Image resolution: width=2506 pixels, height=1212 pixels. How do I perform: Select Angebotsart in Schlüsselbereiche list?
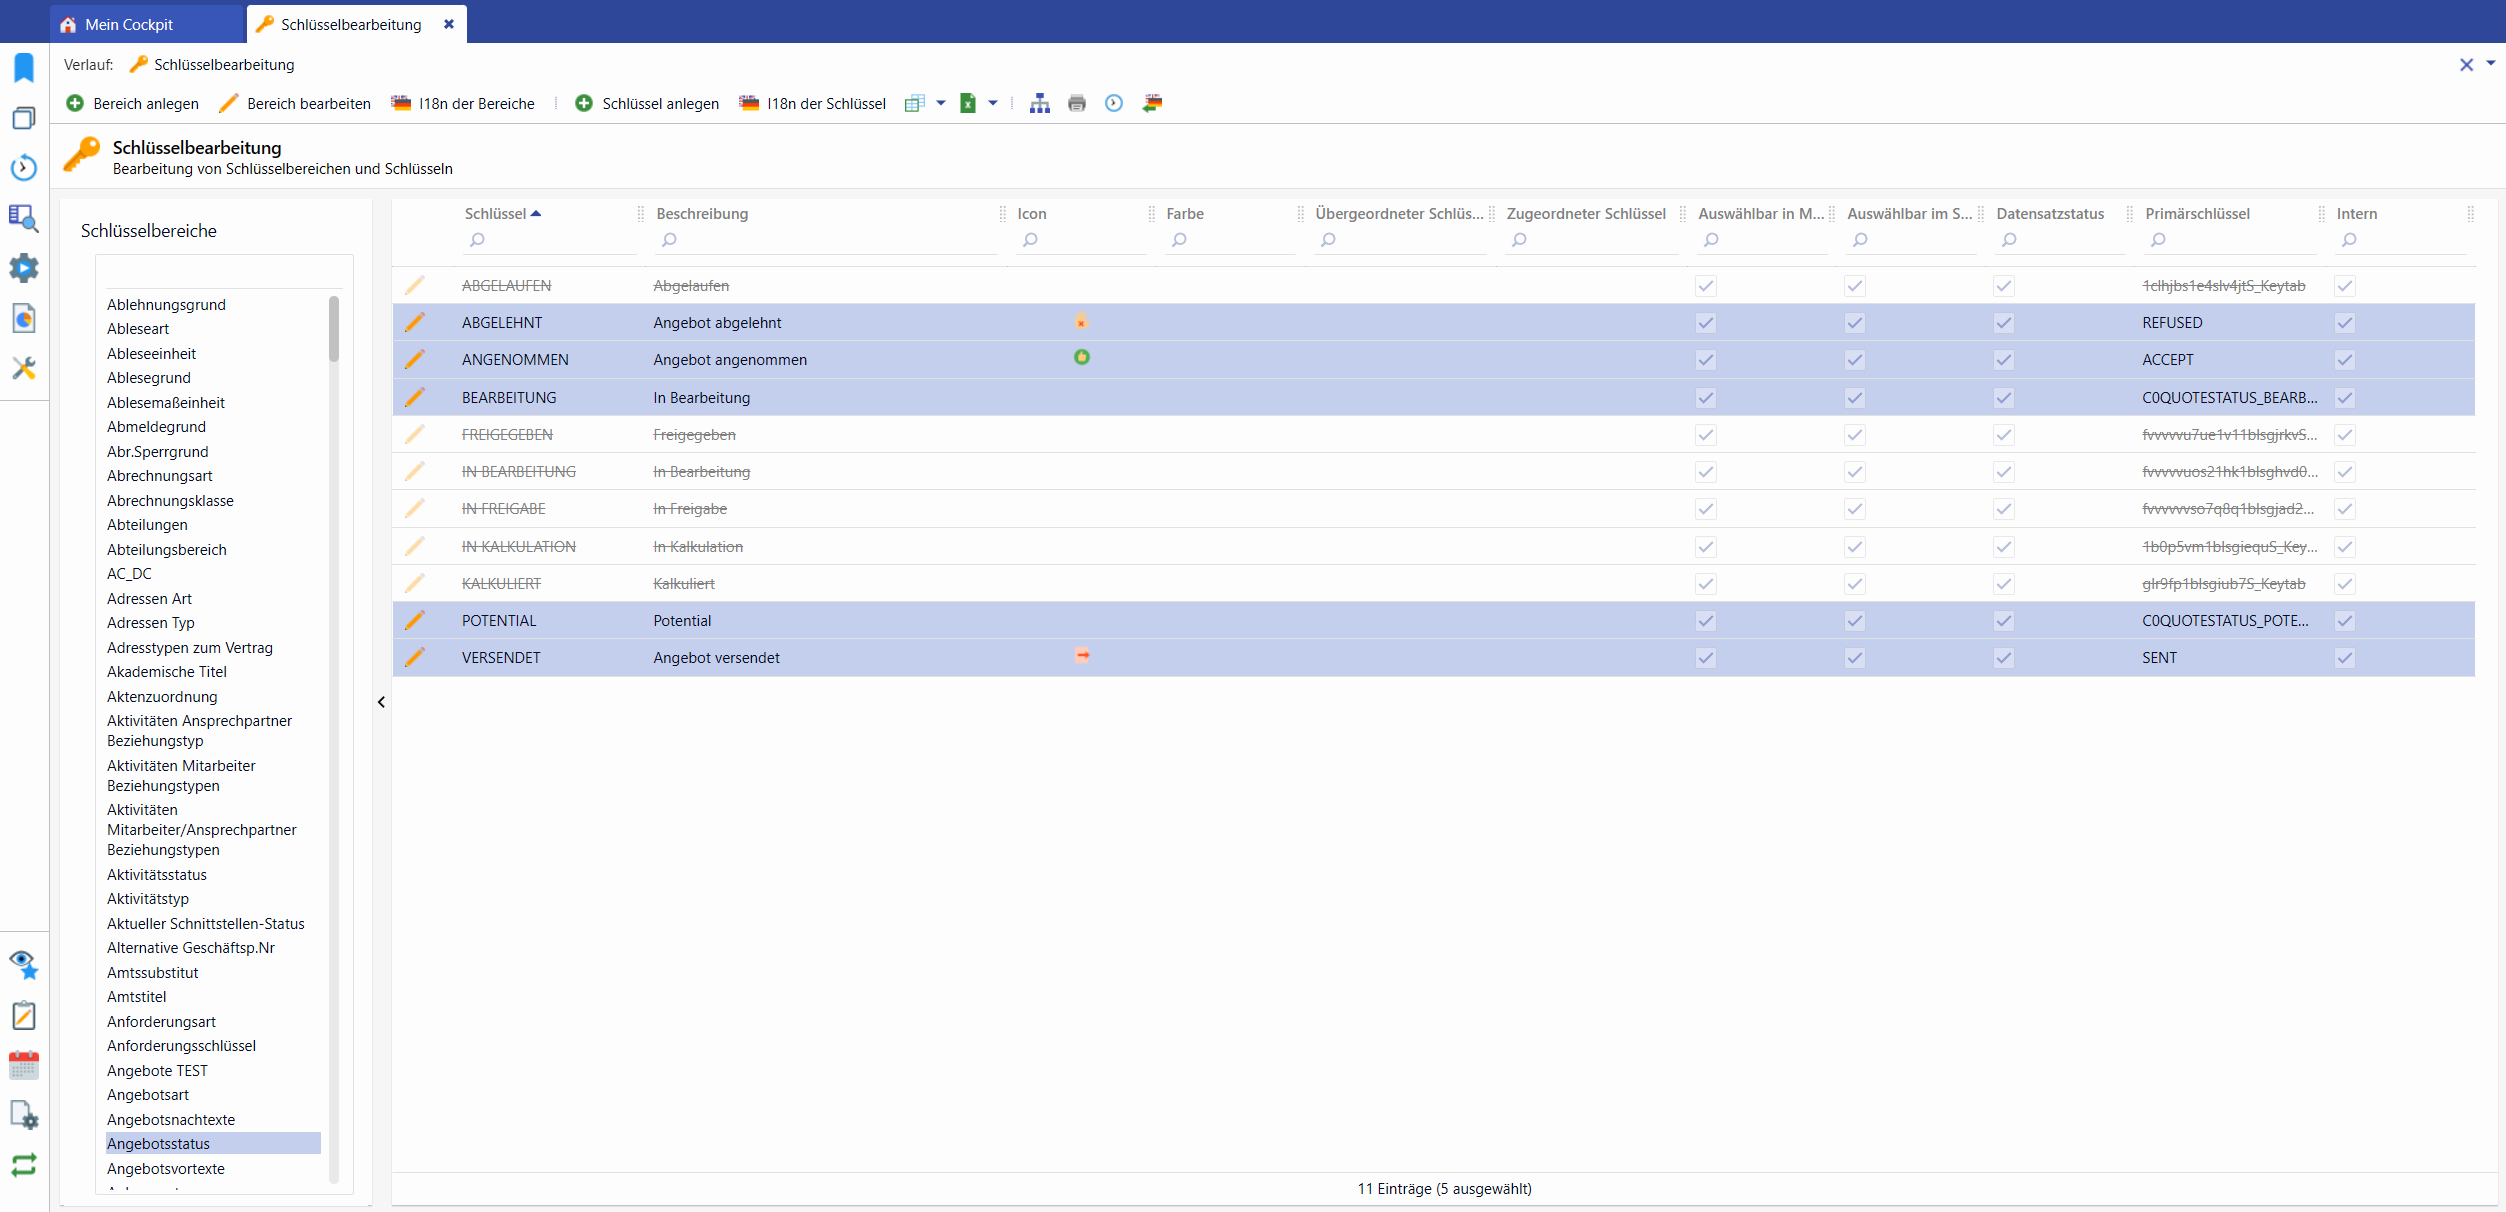148,1095
